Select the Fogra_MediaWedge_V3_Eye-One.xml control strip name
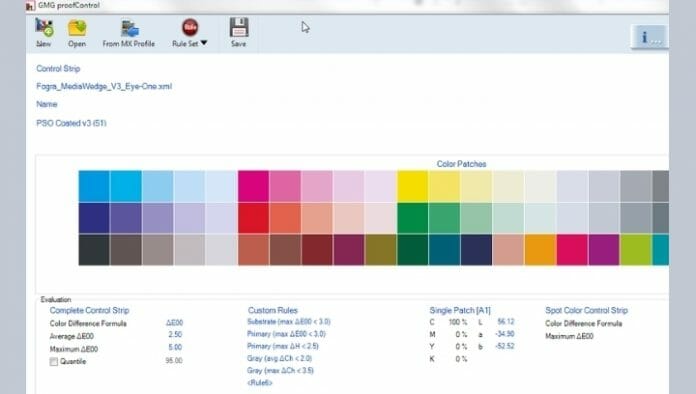This screenshot has height=394, width=696. pyautogui.click(x=104, y=86)
